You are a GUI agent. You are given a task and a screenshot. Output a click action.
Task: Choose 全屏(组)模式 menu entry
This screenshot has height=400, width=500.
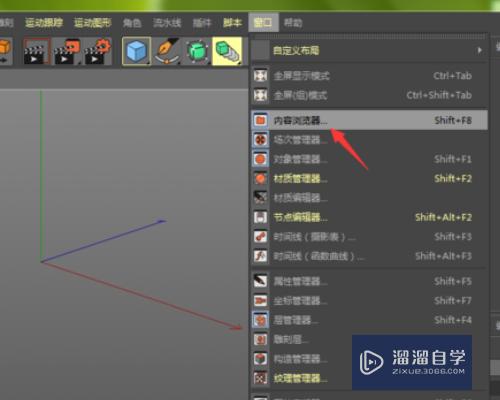point(369,95)
